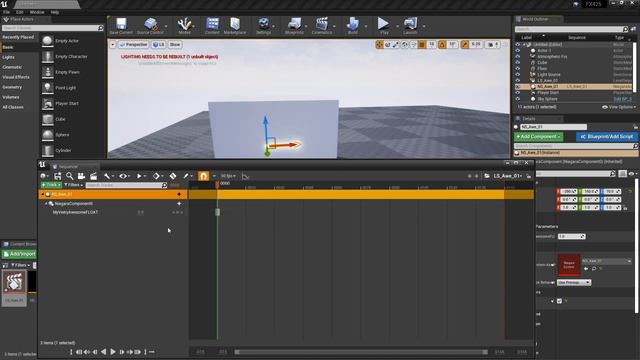Click the Launch toolbar icon
Viewport: 640px width, 360px height.
[x=410, y=24]
